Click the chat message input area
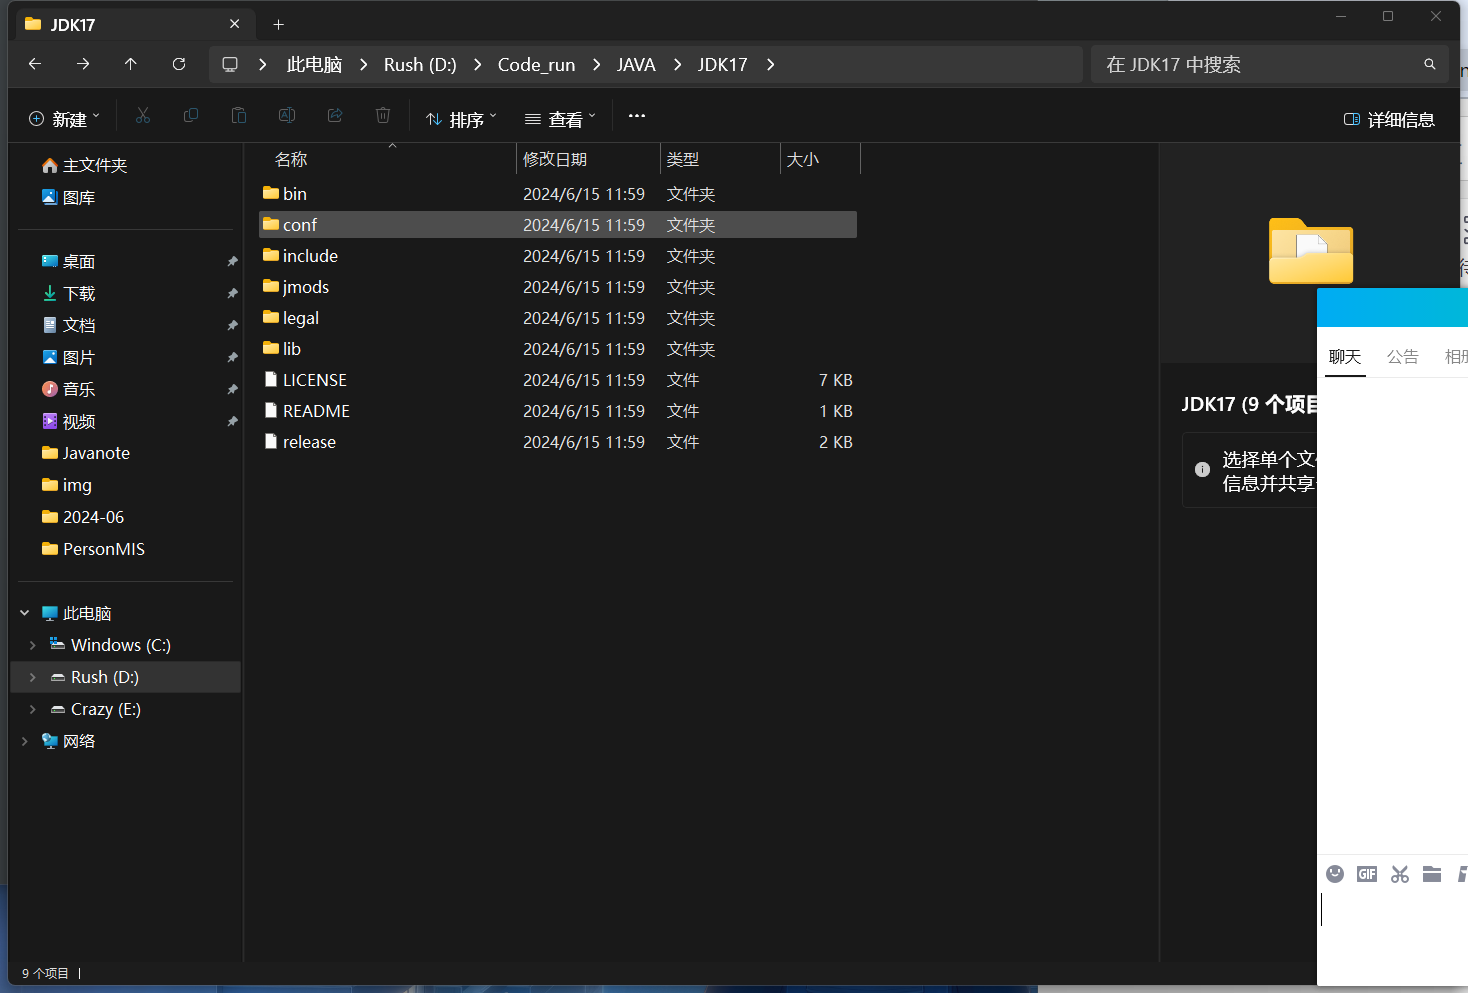Screen dimensions: 1468x993 (1394, 935)
